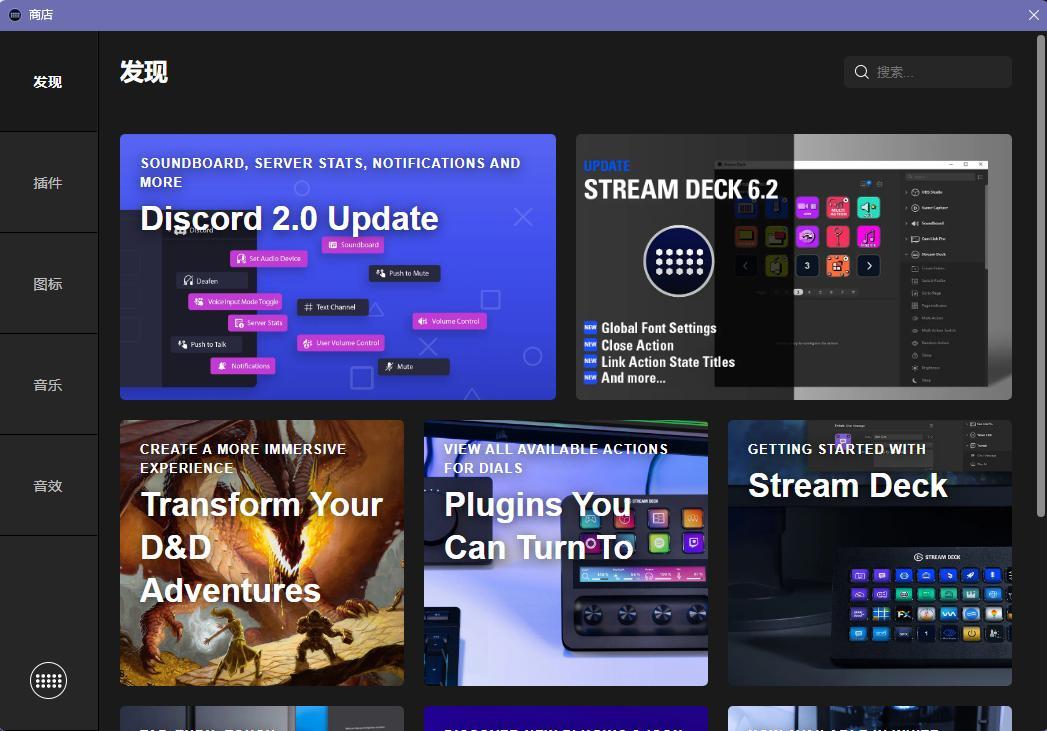The width and height of the screenshot is (1047, 731).
Task: Click the Server Stats tag in Discord card
Action: click(258, 323)
